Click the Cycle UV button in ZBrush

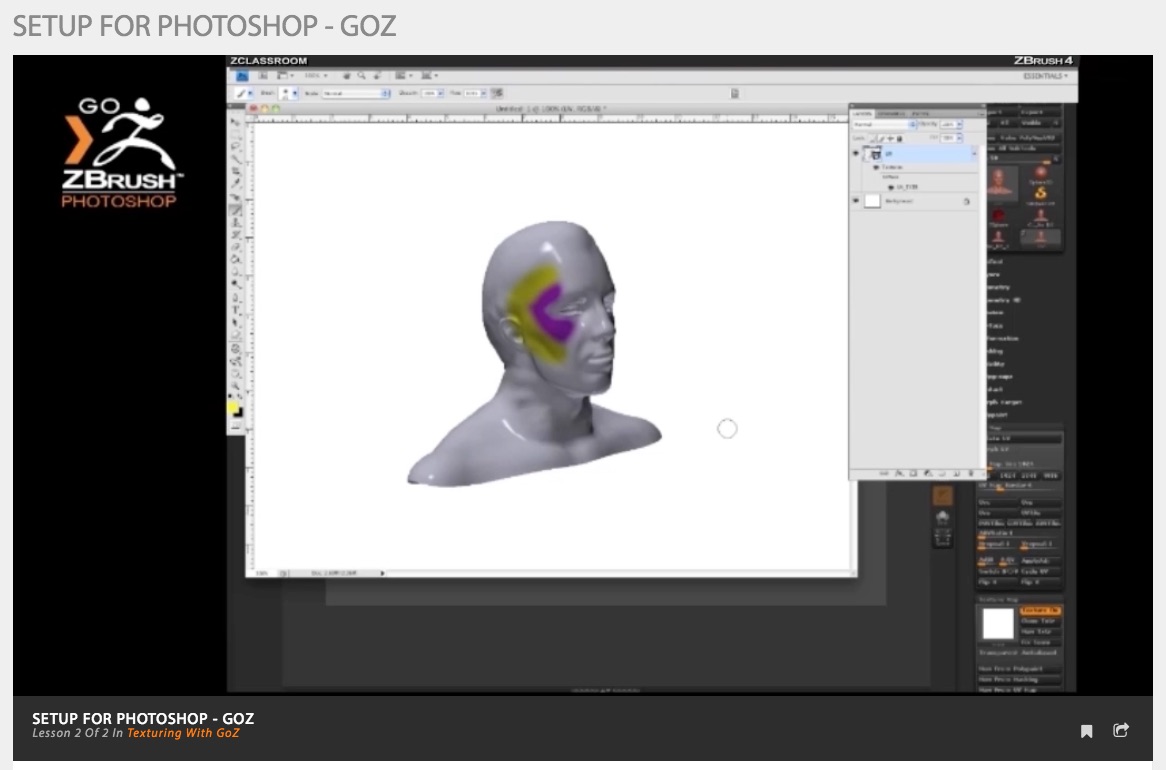[1040, 571]
